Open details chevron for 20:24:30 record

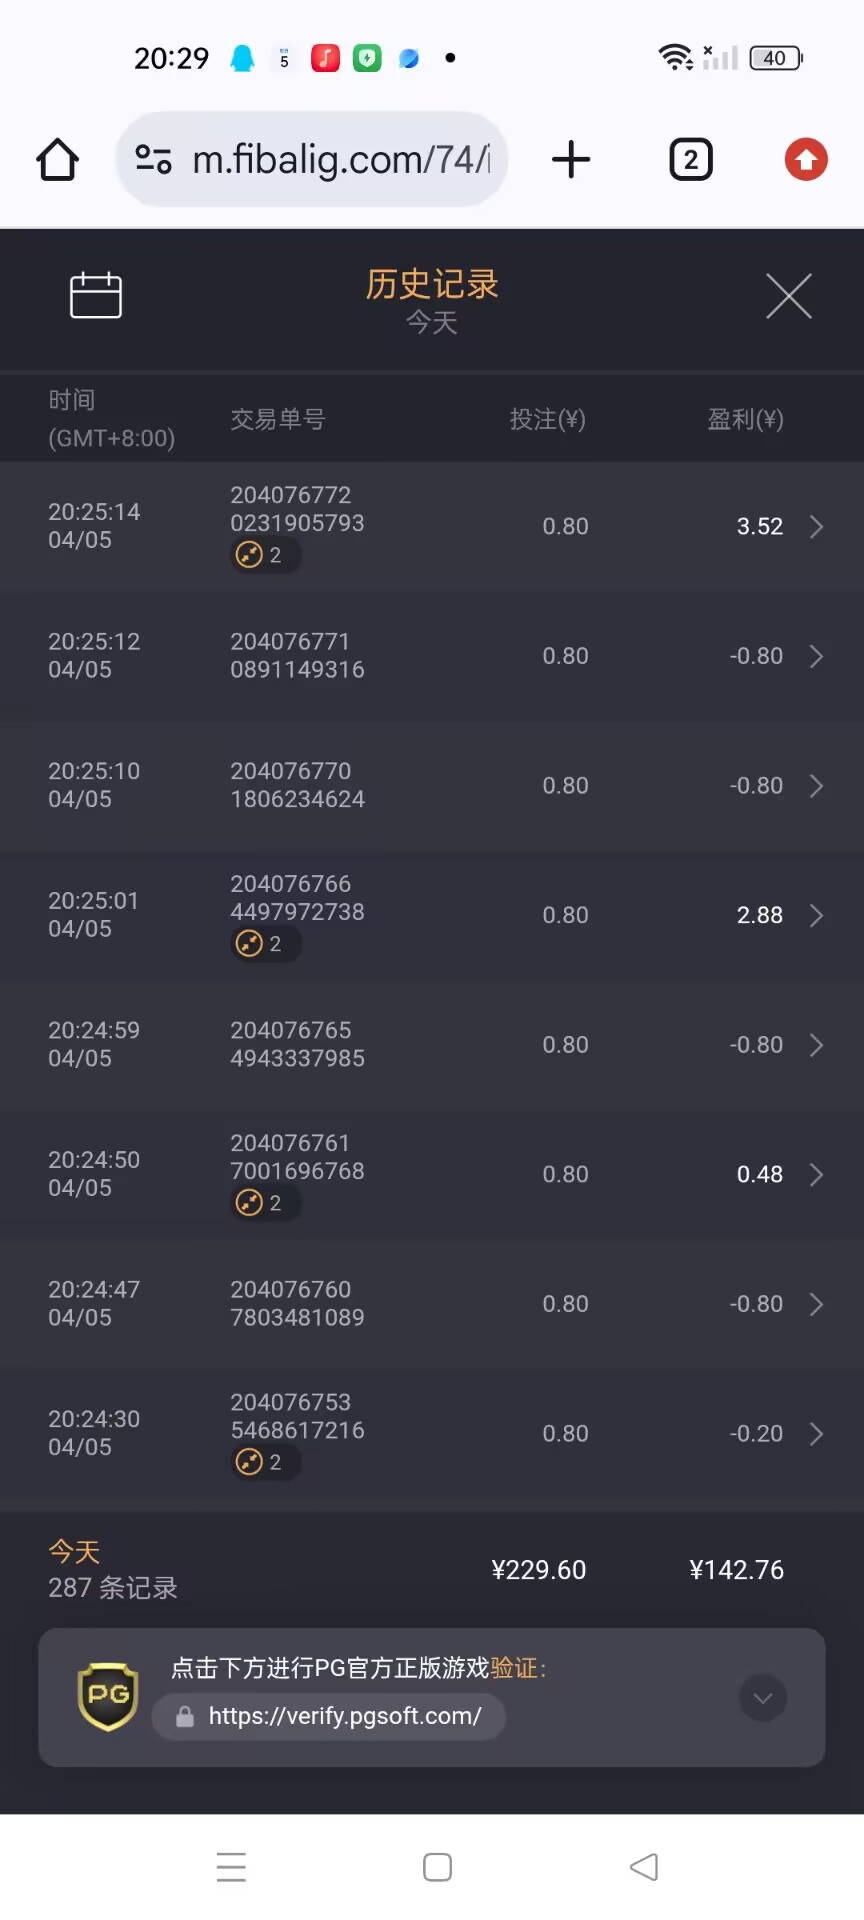click(x=816, y=1434)
